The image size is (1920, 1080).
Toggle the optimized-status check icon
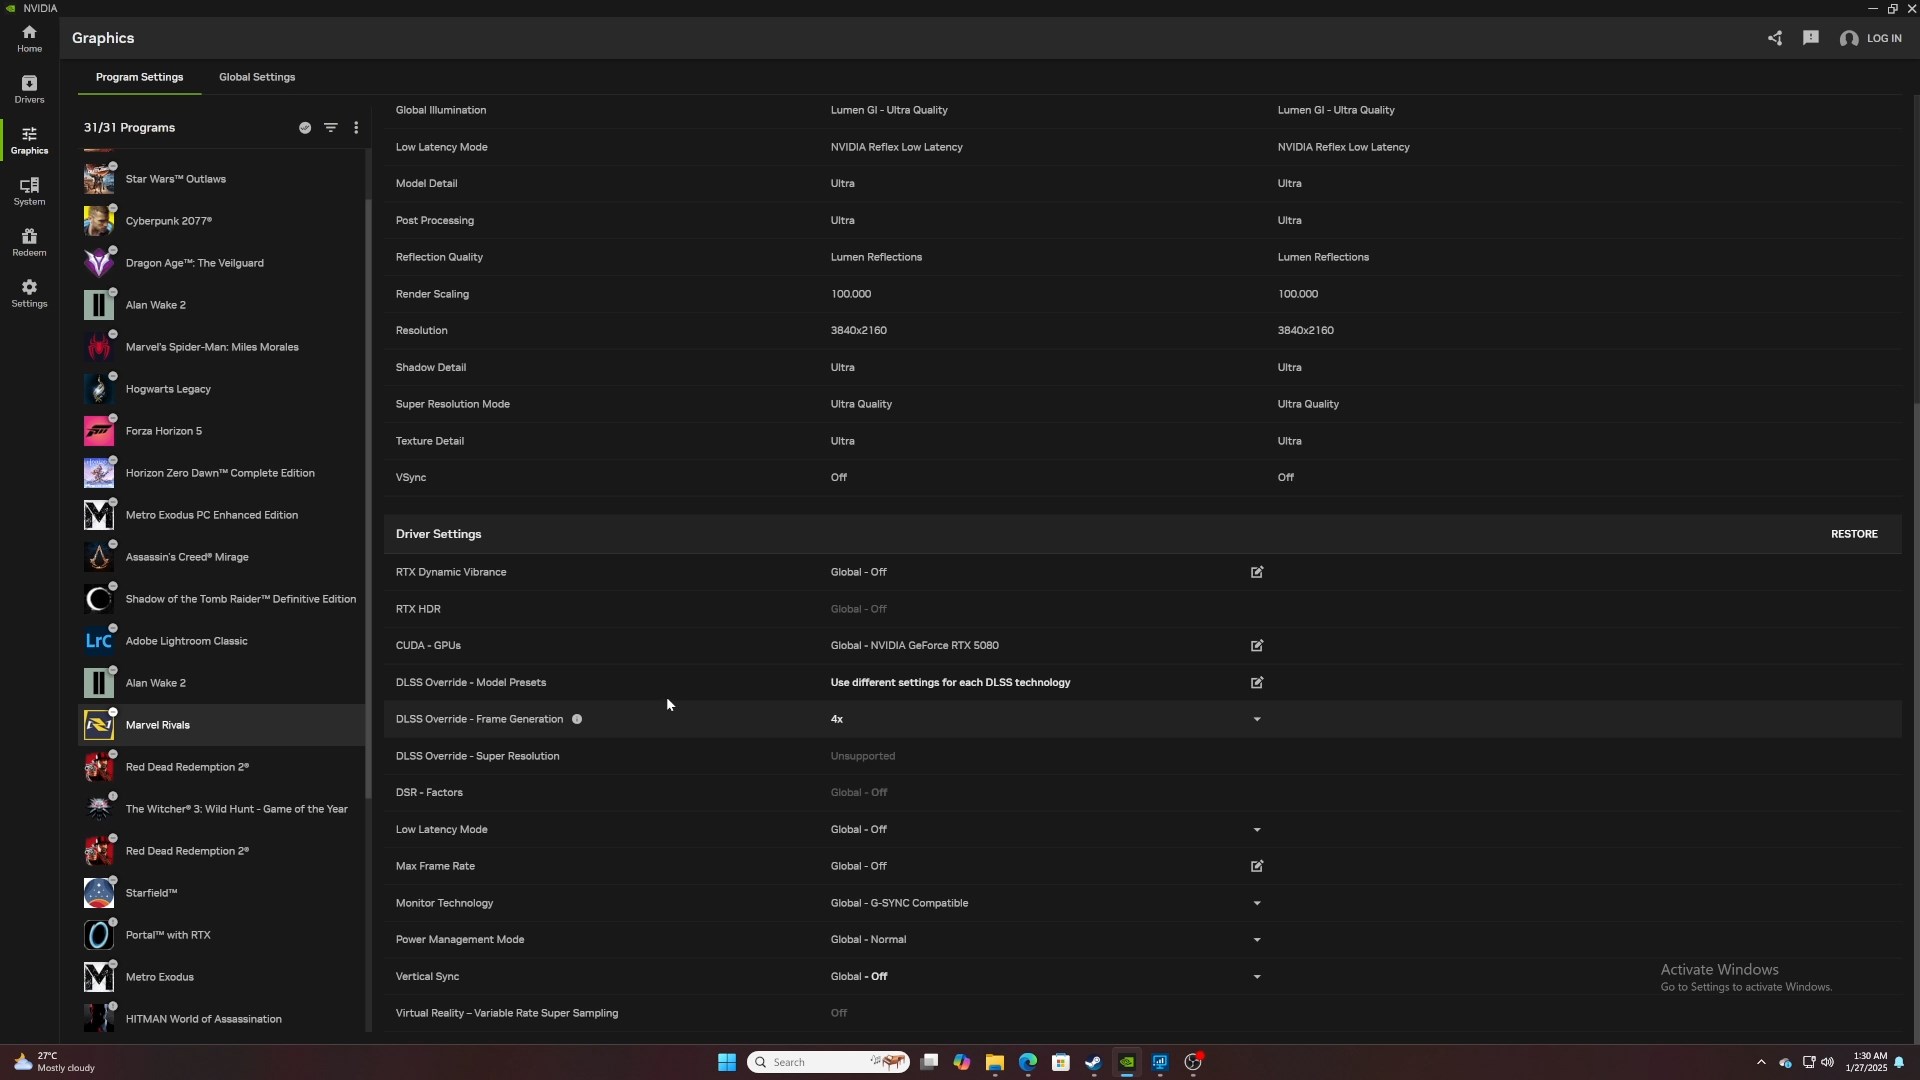pos(305,128)
